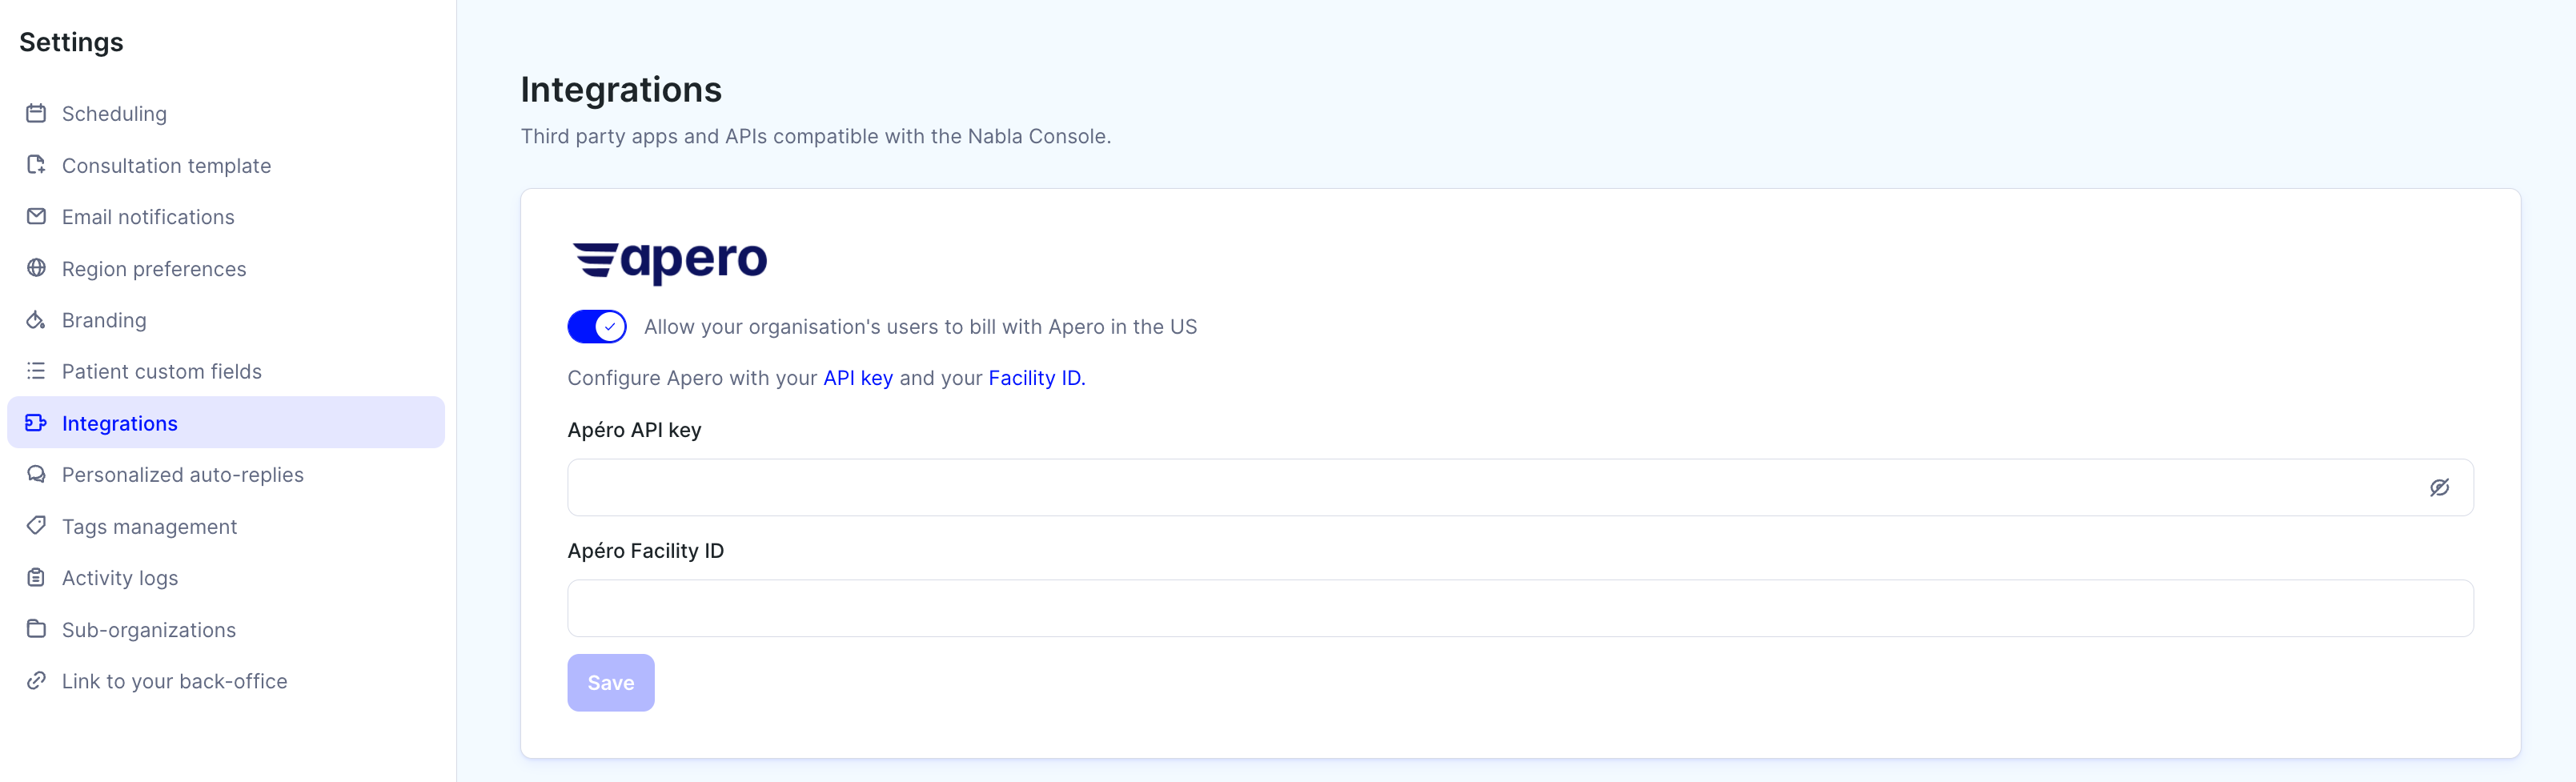Open Link to your back-office

(x=226, y=681)
